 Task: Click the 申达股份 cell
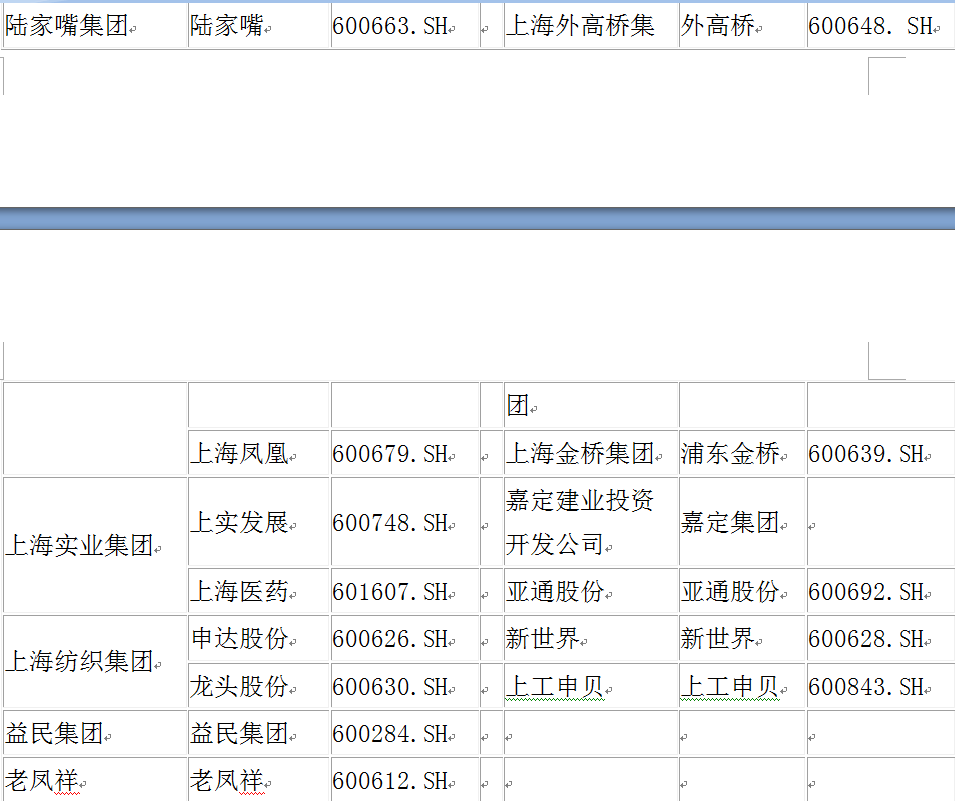coord(259,638)
